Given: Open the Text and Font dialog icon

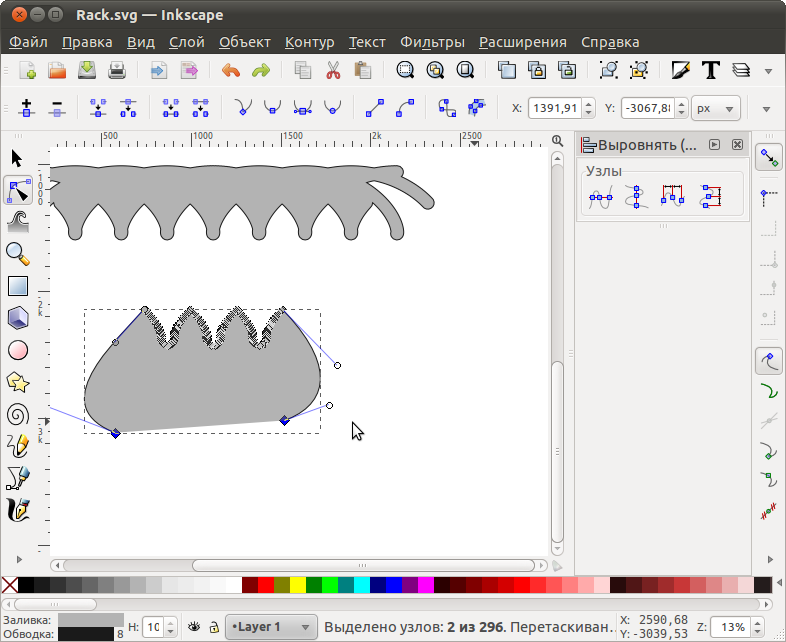Looking at the screenshot, I should 711,70.
